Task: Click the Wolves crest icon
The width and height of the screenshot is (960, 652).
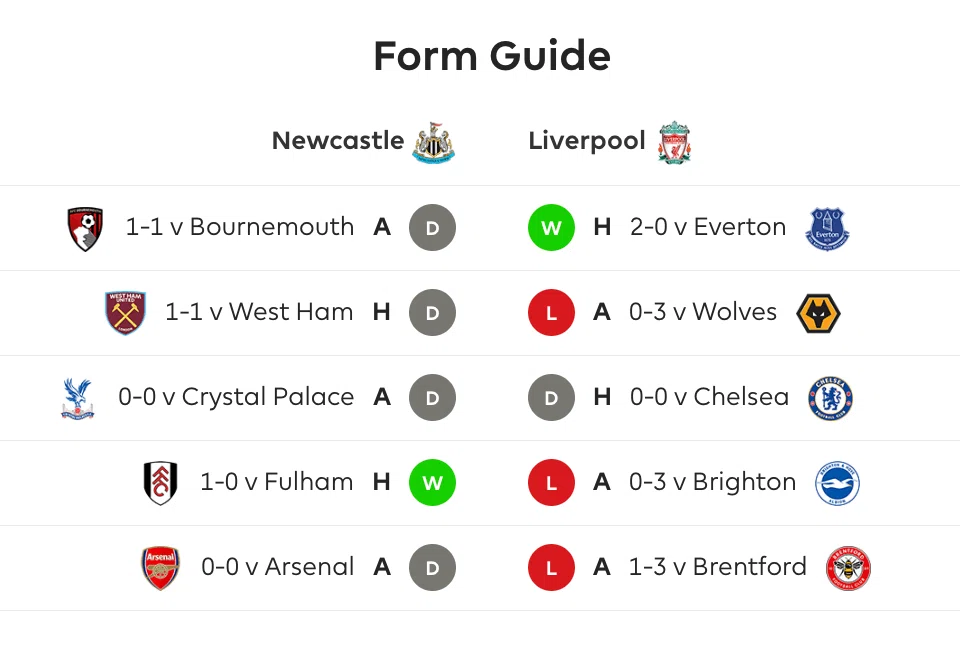Action: click(819, 313)
